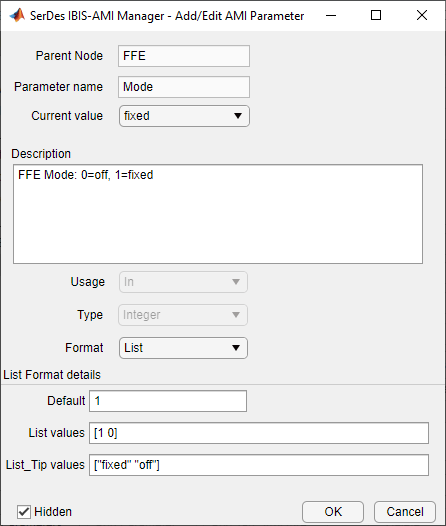
Task: Click the Current value dropdown arrow
Action: pyautogui.click(x=238, y=116)
